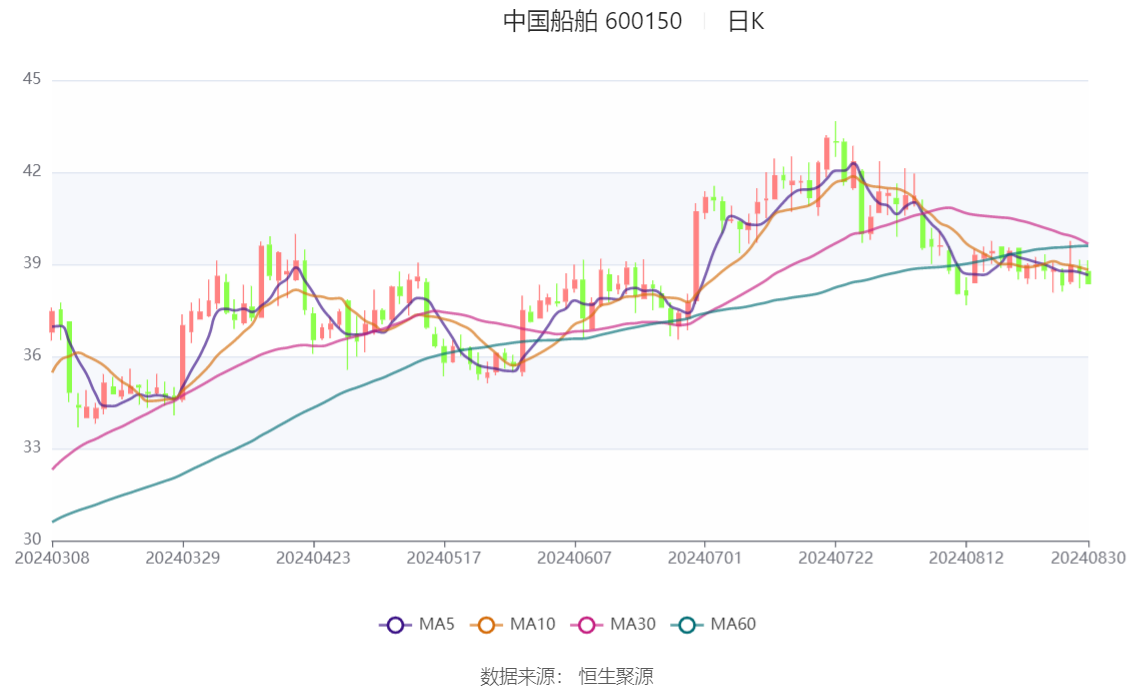Select the 20240812 date axis label
This screenshot has height=689, width=1134.
click(966, 558)
